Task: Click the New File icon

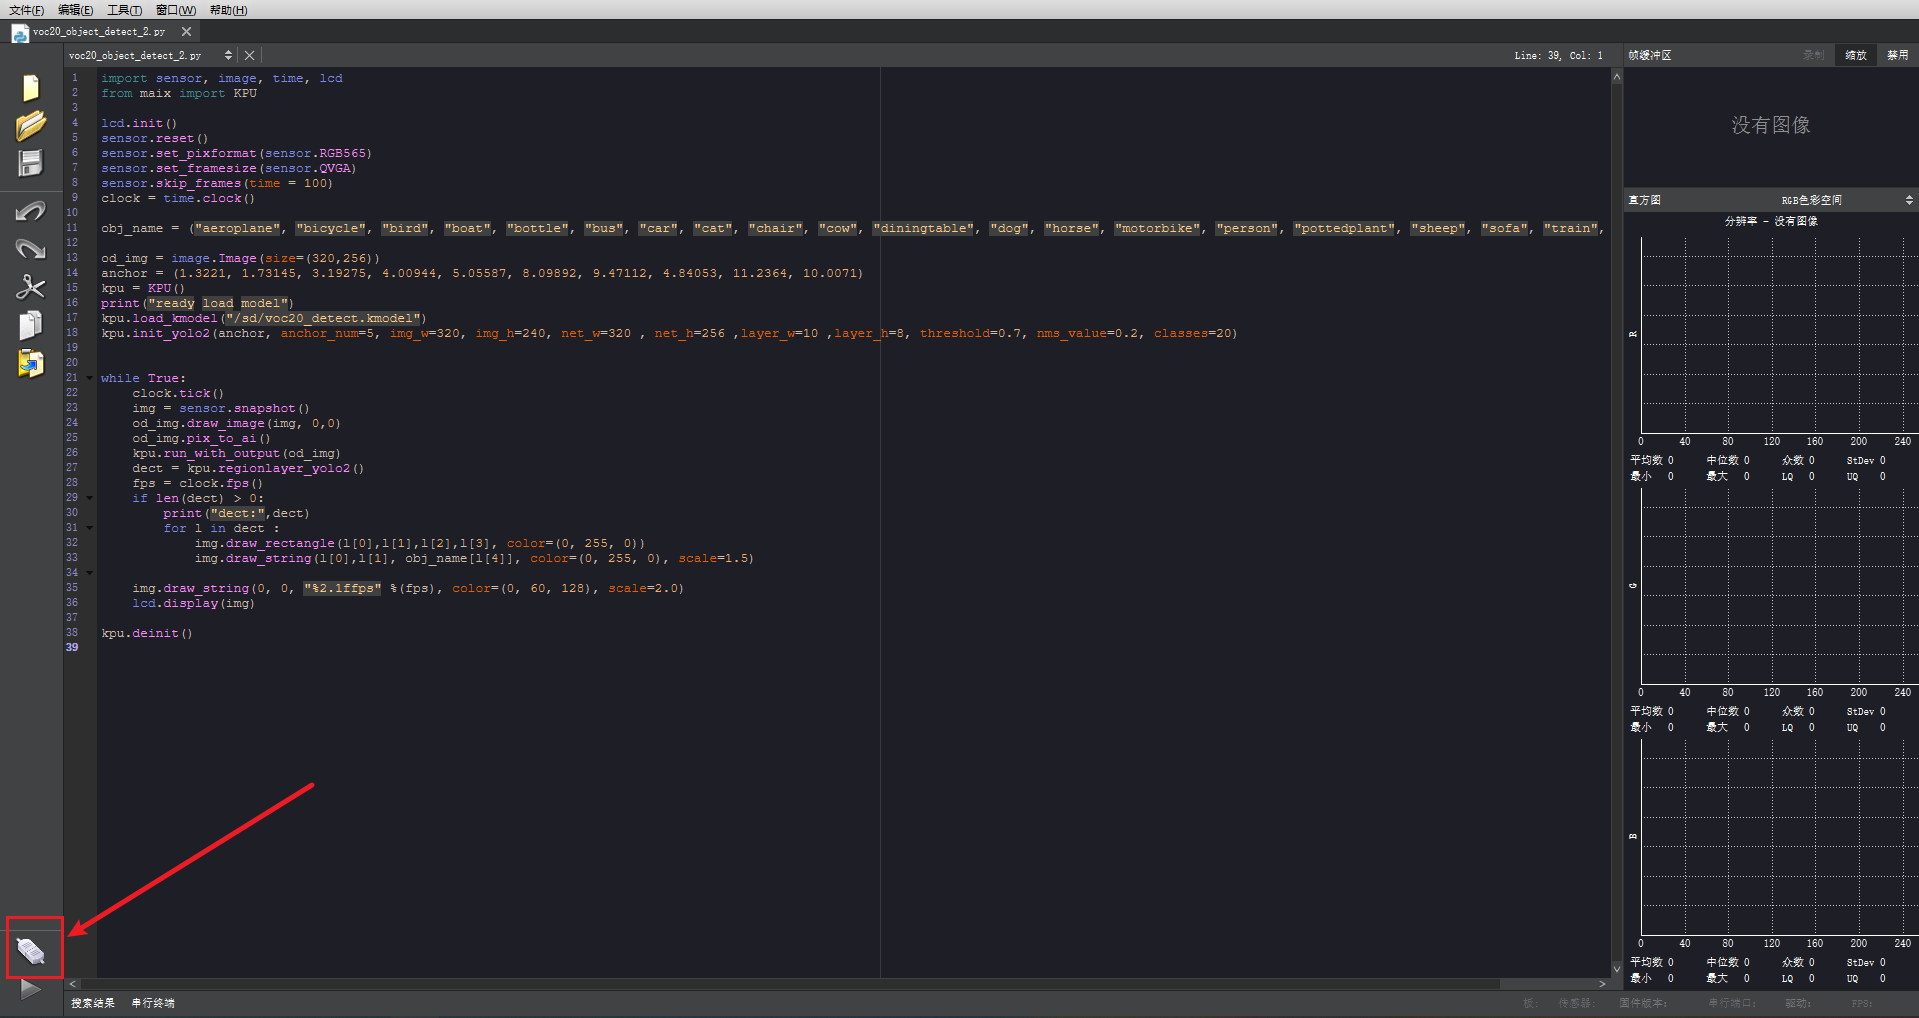Action: pos(31,88)
